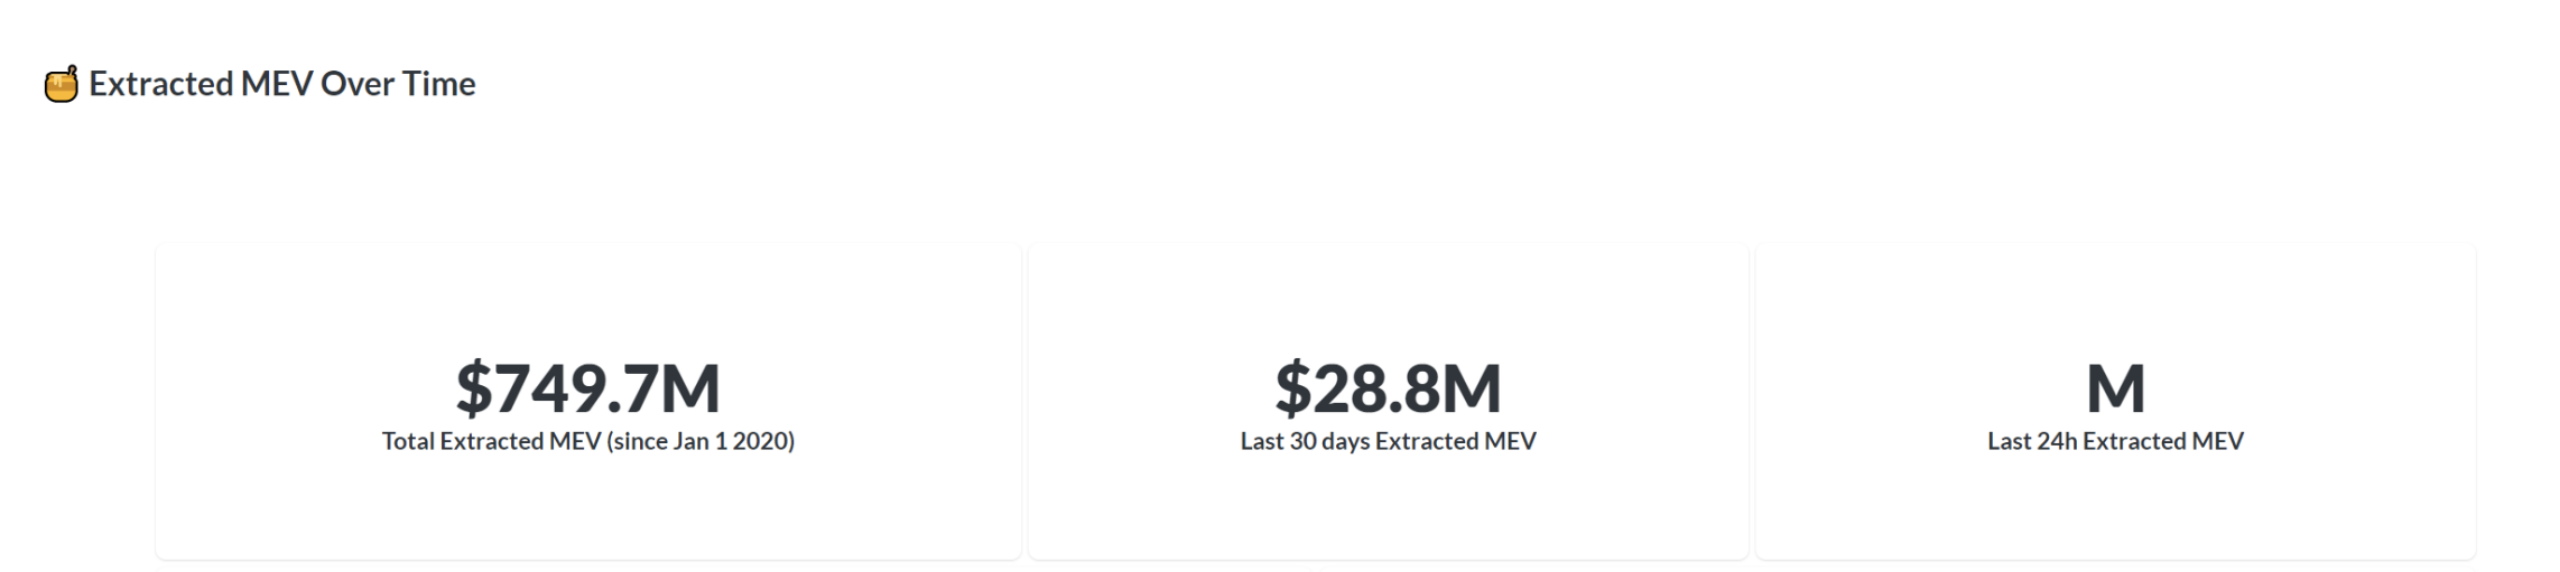The height and width of the screenshot is (572, 2560).
Task: Click the dollar sign of $749.7M
Action: (x=474, y=388)
